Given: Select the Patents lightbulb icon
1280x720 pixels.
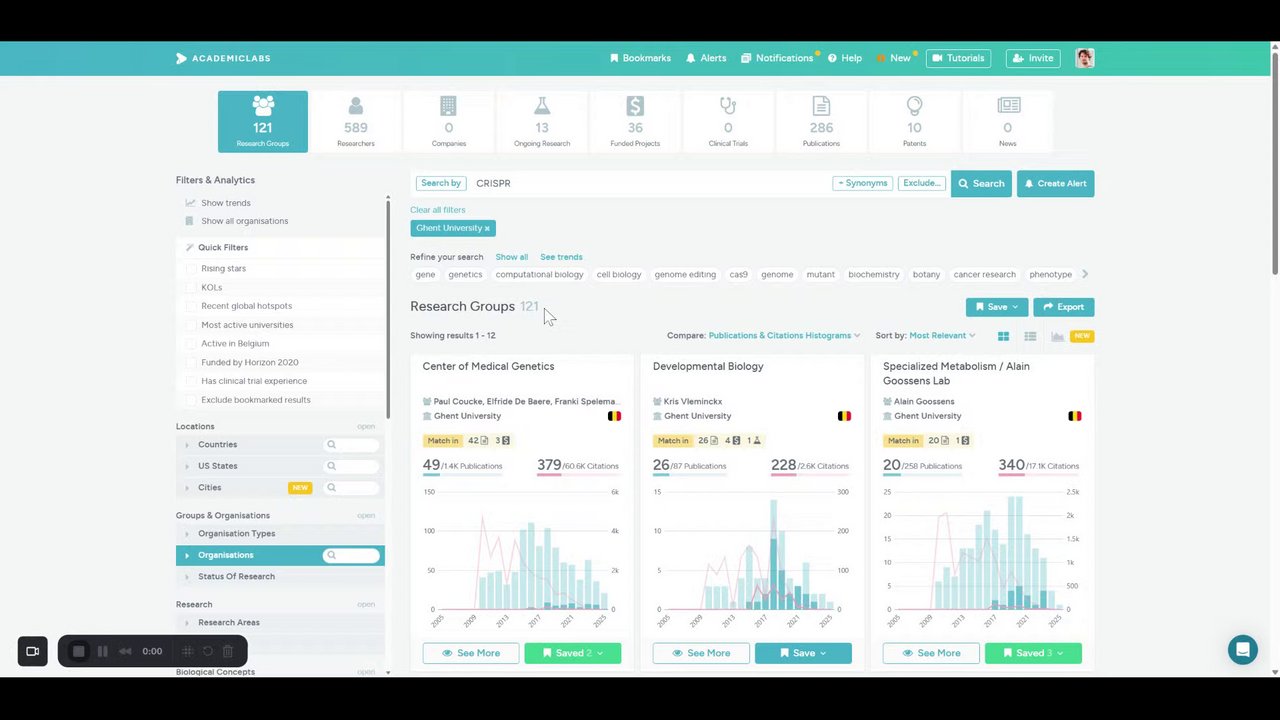Looking at the screenshot, I should pos(914,106).
